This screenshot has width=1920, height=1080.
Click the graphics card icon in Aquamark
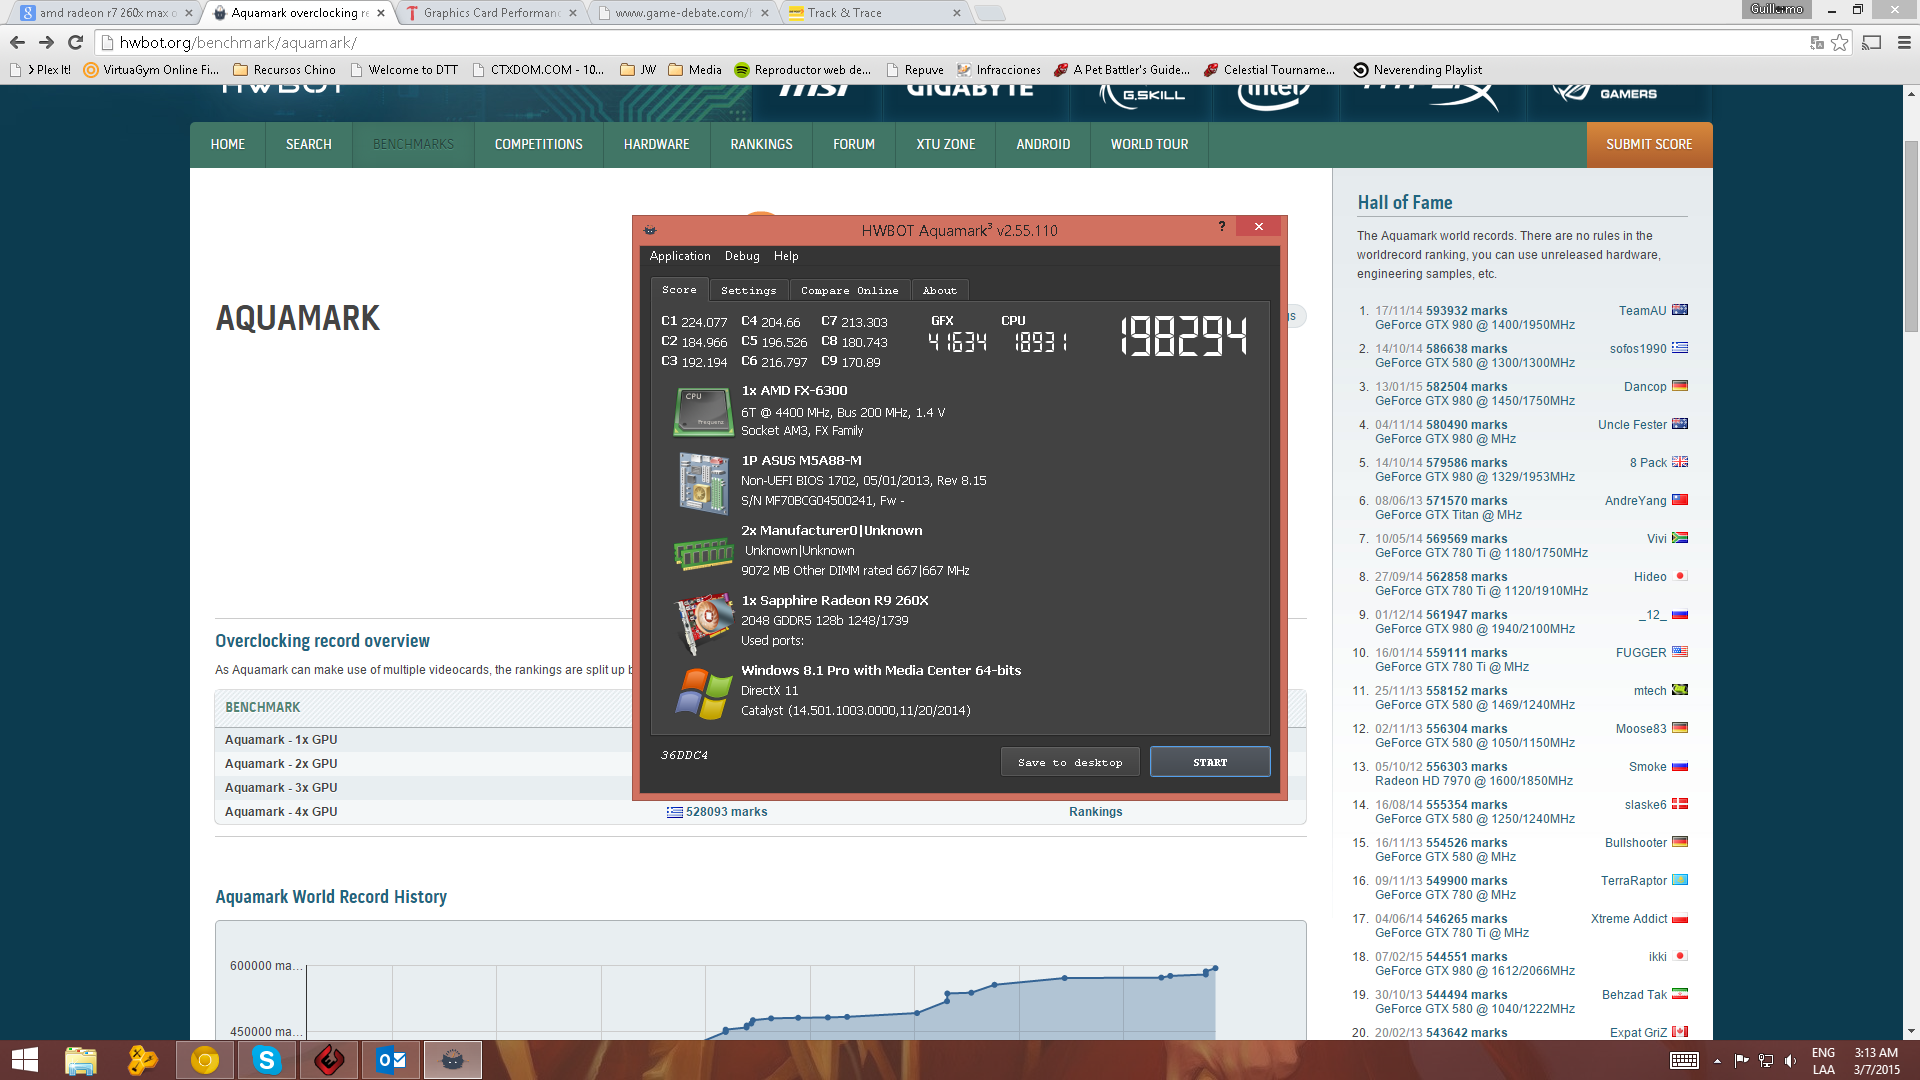[704, 622]
